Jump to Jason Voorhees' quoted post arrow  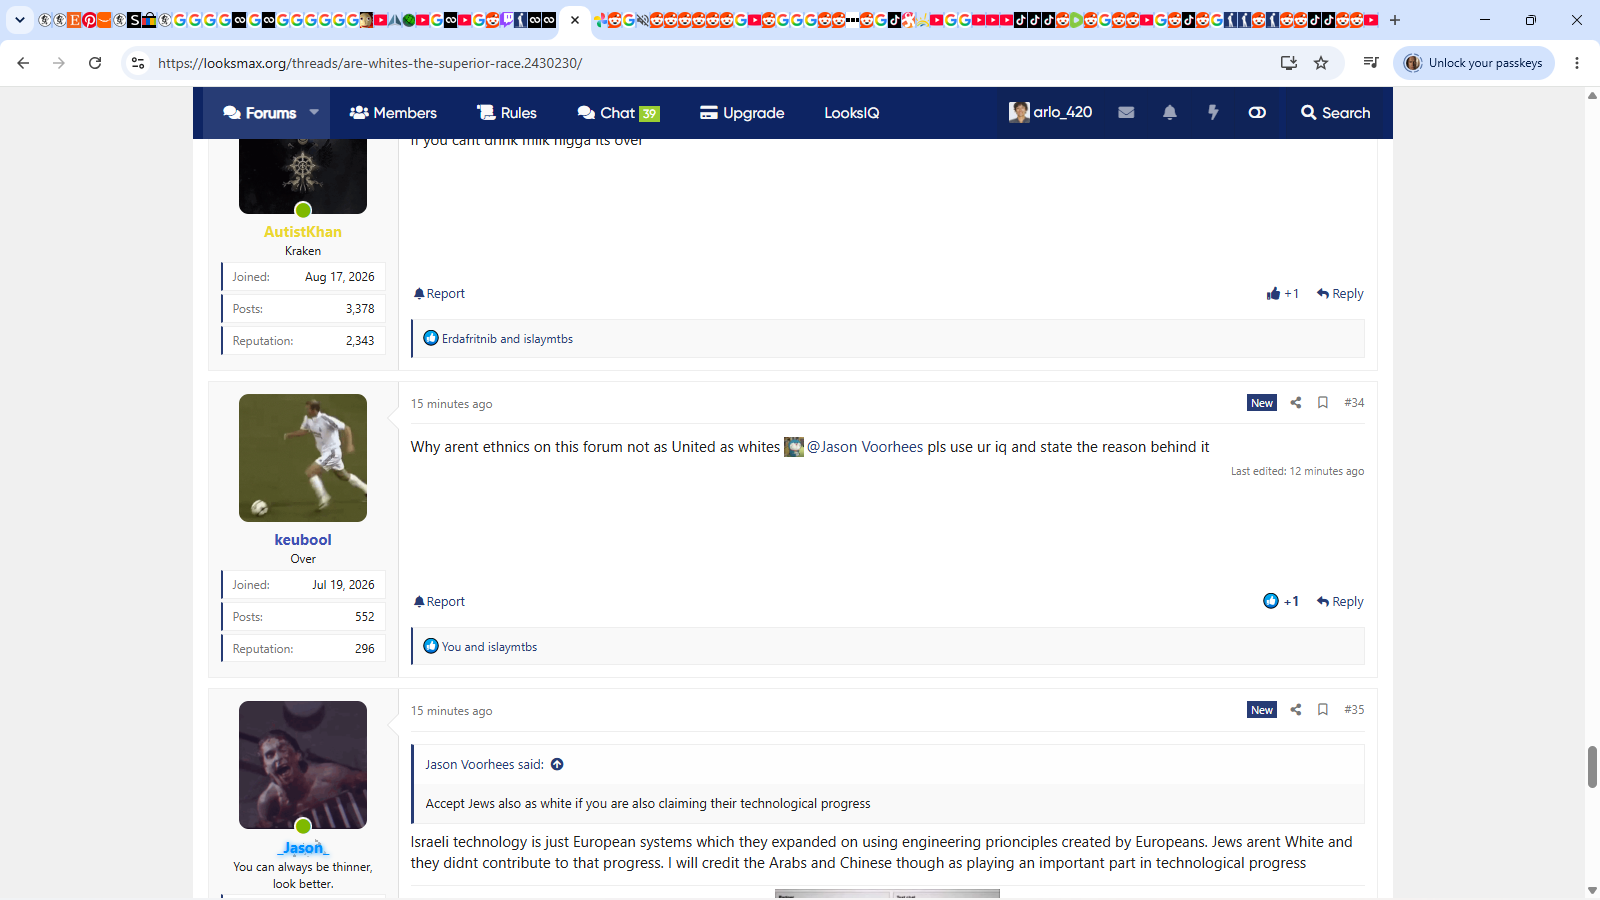(557, 765)
